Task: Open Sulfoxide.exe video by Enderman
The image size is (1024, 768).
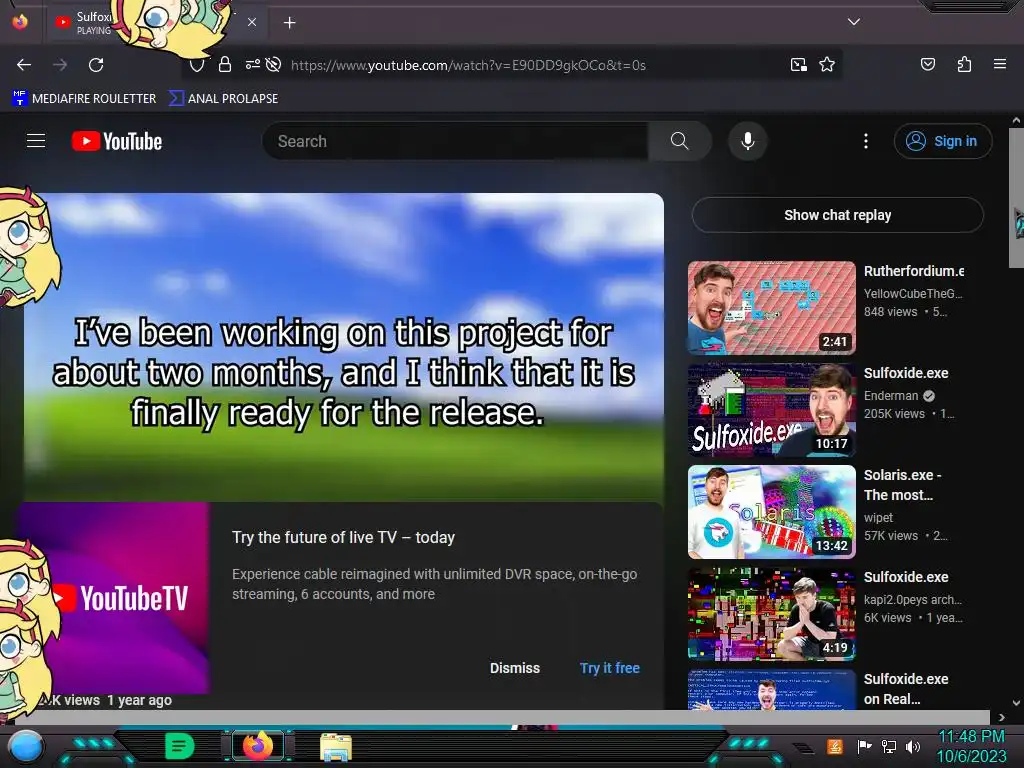Action: pyautogui.click(x=771, y=409)
